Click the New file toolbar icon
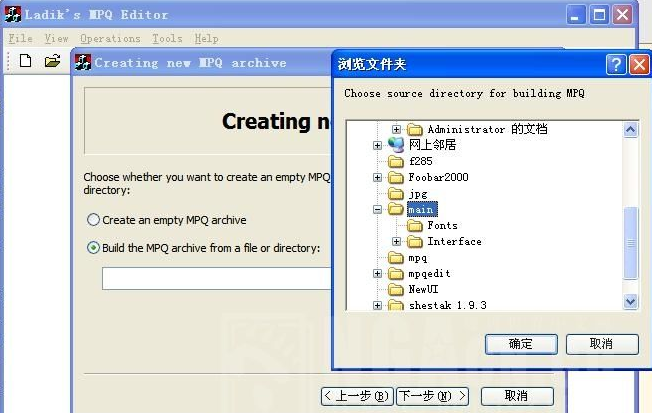652x413 pixels. tap(26, 61)
